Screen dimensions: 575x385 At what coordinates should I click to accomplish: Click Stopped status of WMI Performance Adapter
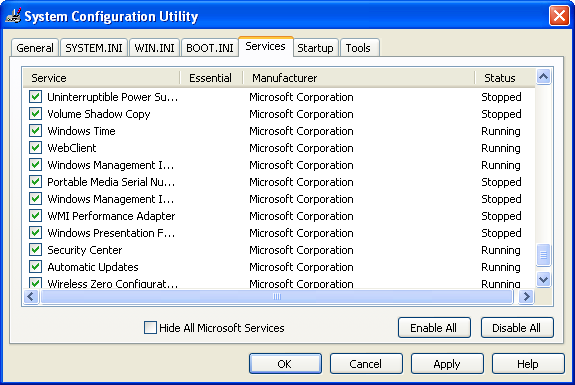point(501,216)
